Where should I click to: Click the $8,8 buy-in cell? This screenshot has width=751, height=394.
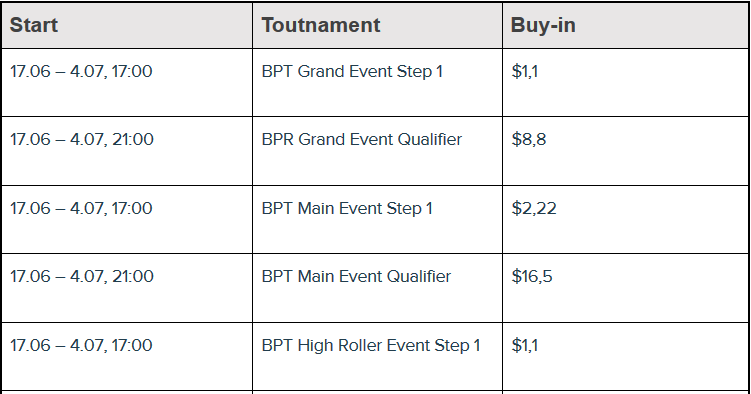click(x=626, y=151)
